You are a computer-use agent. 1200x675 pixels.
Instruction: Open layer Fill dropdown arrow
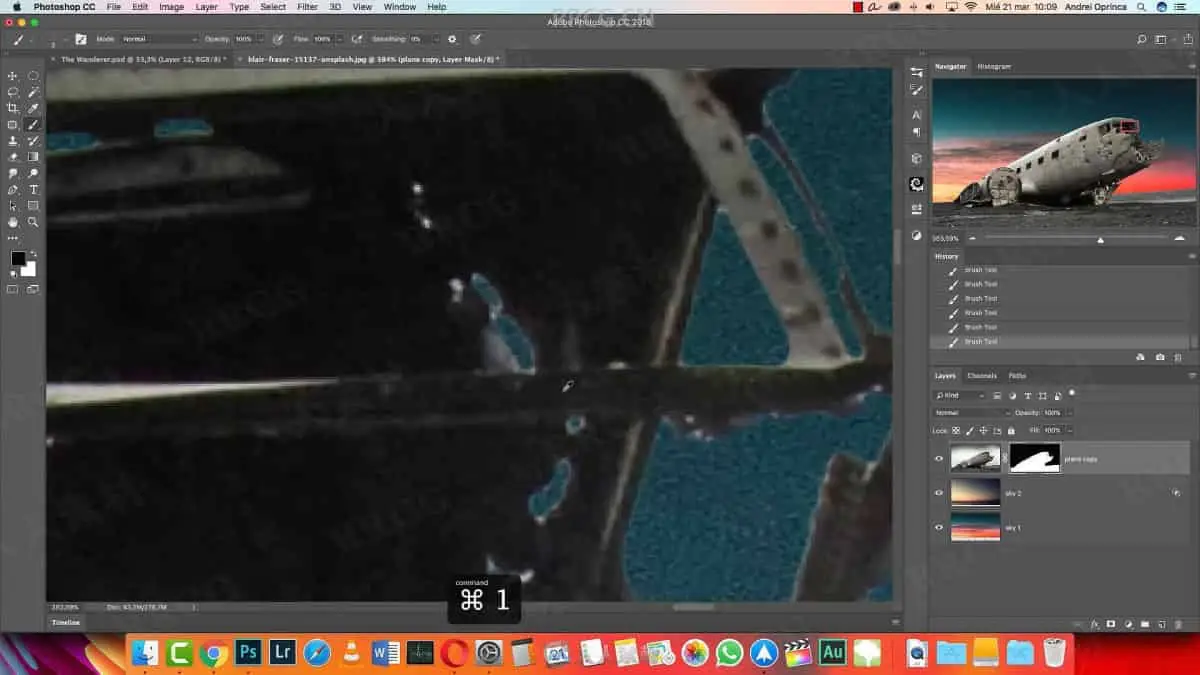point(1069,430)
